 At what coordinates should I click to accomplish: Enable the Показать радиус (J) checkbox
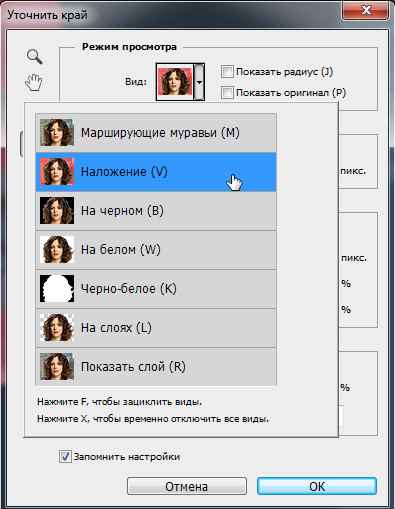click(227, 72)
